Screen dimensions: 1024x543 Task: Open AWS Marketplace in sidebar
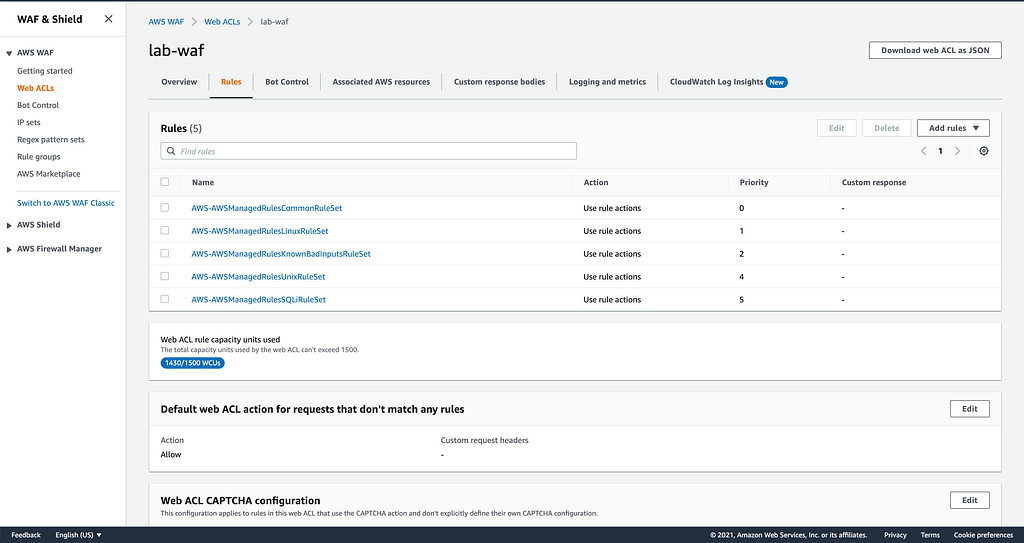[48, 174]
